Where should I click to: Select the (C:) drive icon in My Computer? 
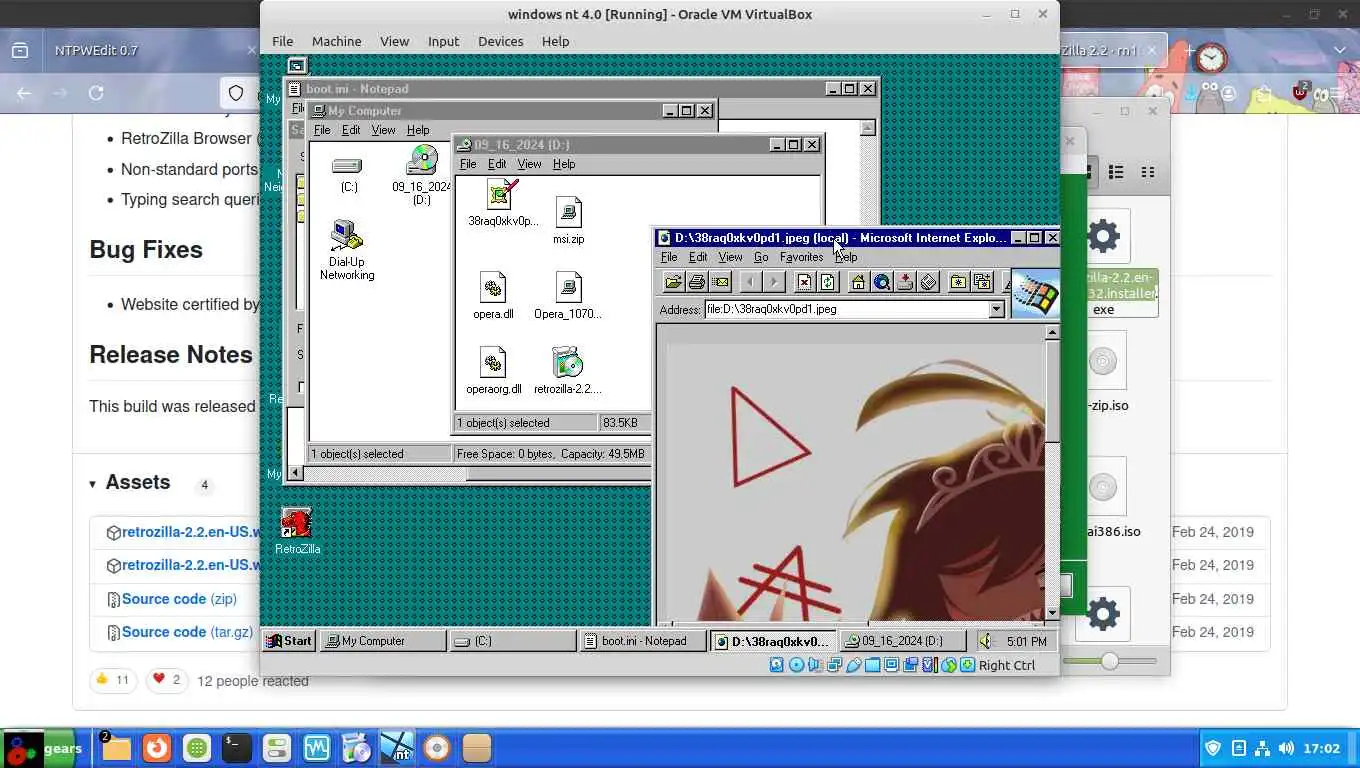(348, 172)
